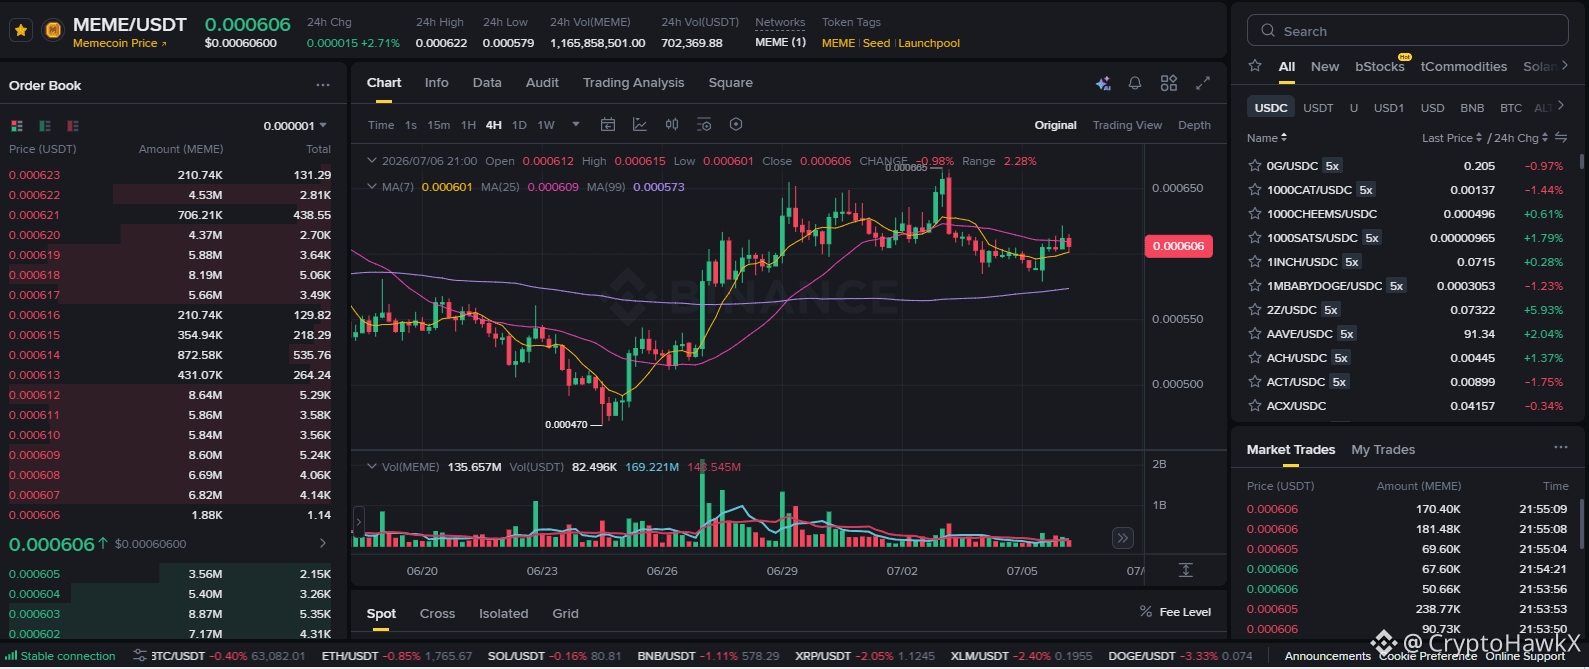Image resolution: width=1589 pixels, height=669 pixels.
Task: Show both buy and sell orders view
Action: click(17, 126)
